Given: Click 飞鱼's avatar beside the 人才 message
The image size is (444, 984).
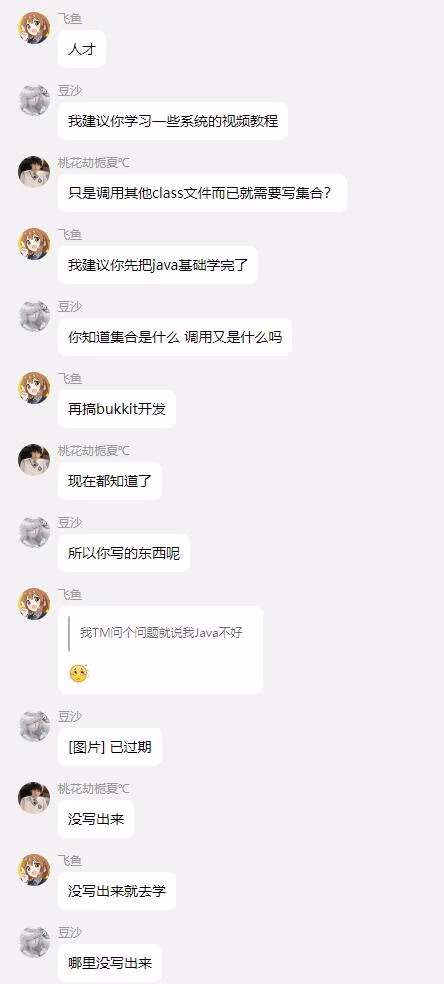Looking at the screenshot, I should (34, 28).
